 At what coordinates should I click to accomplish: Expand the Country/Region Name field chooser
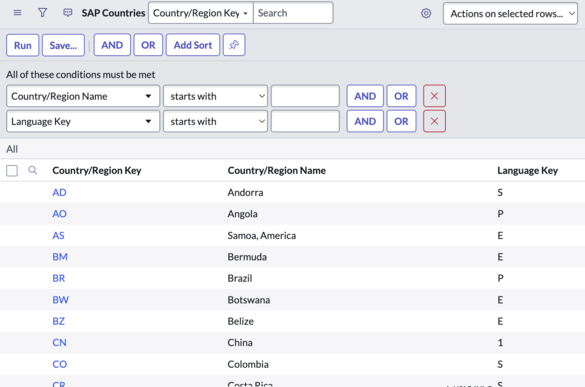click(x=83, y=96)
